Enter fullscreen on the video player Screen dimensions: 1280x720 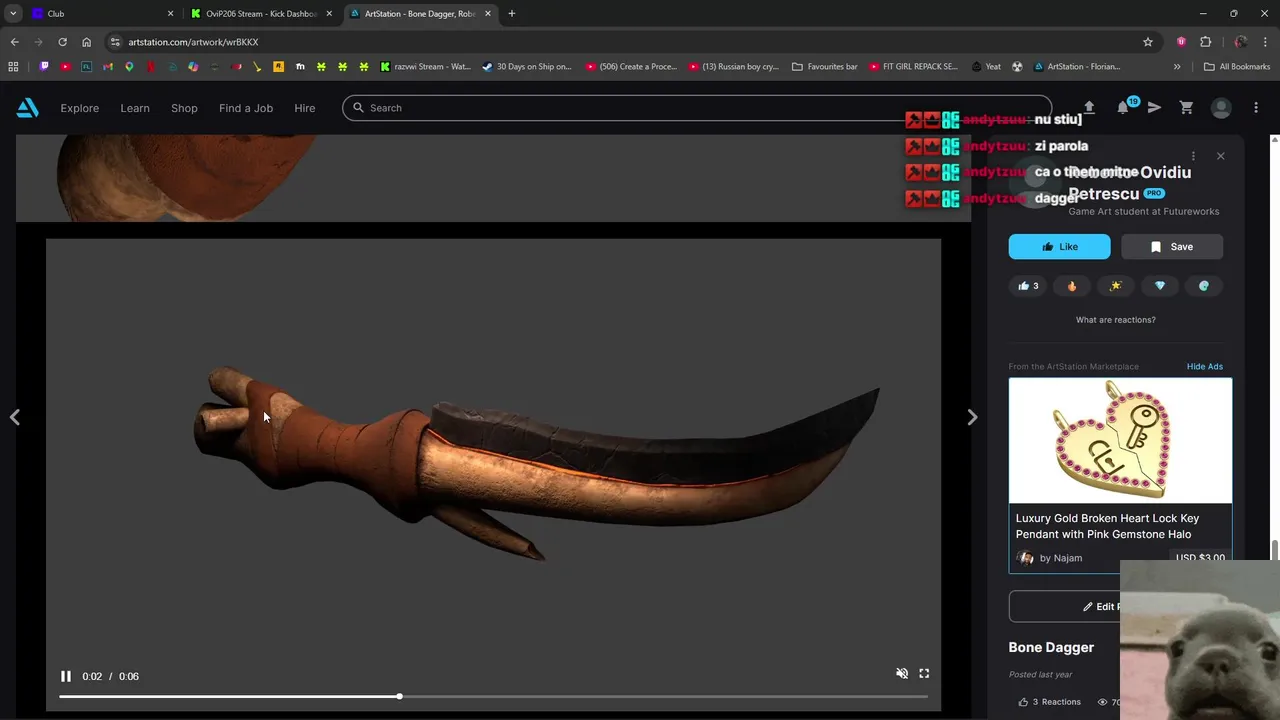(x=924, y=674)
